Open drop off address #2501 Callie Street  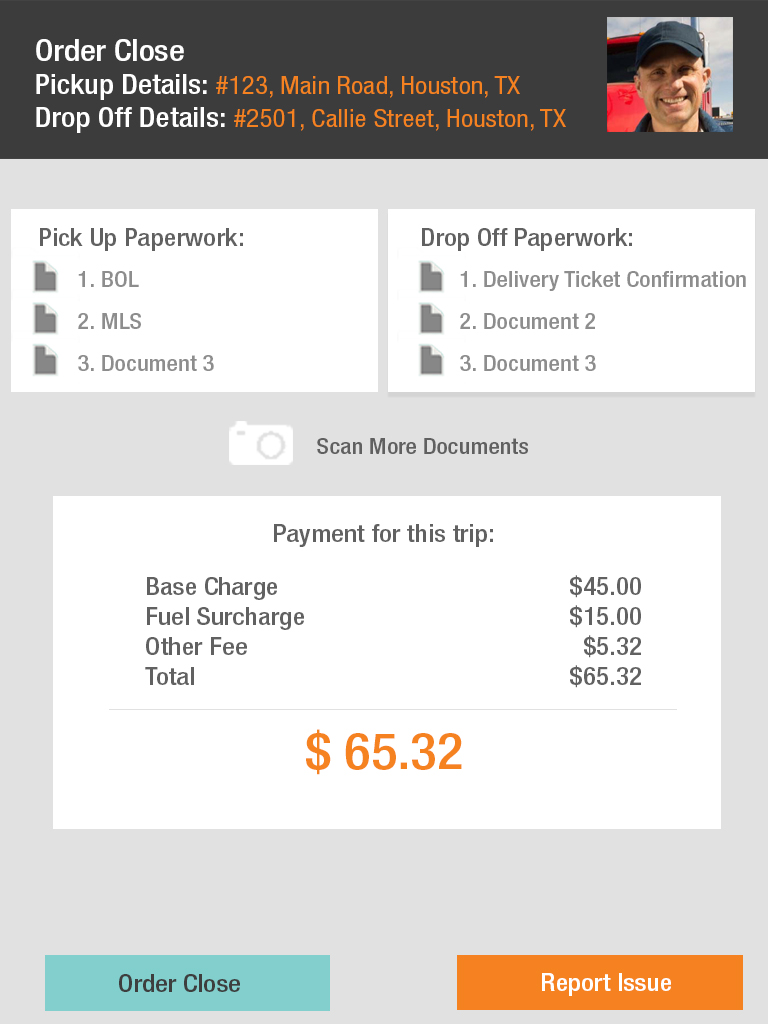(400, 119)
